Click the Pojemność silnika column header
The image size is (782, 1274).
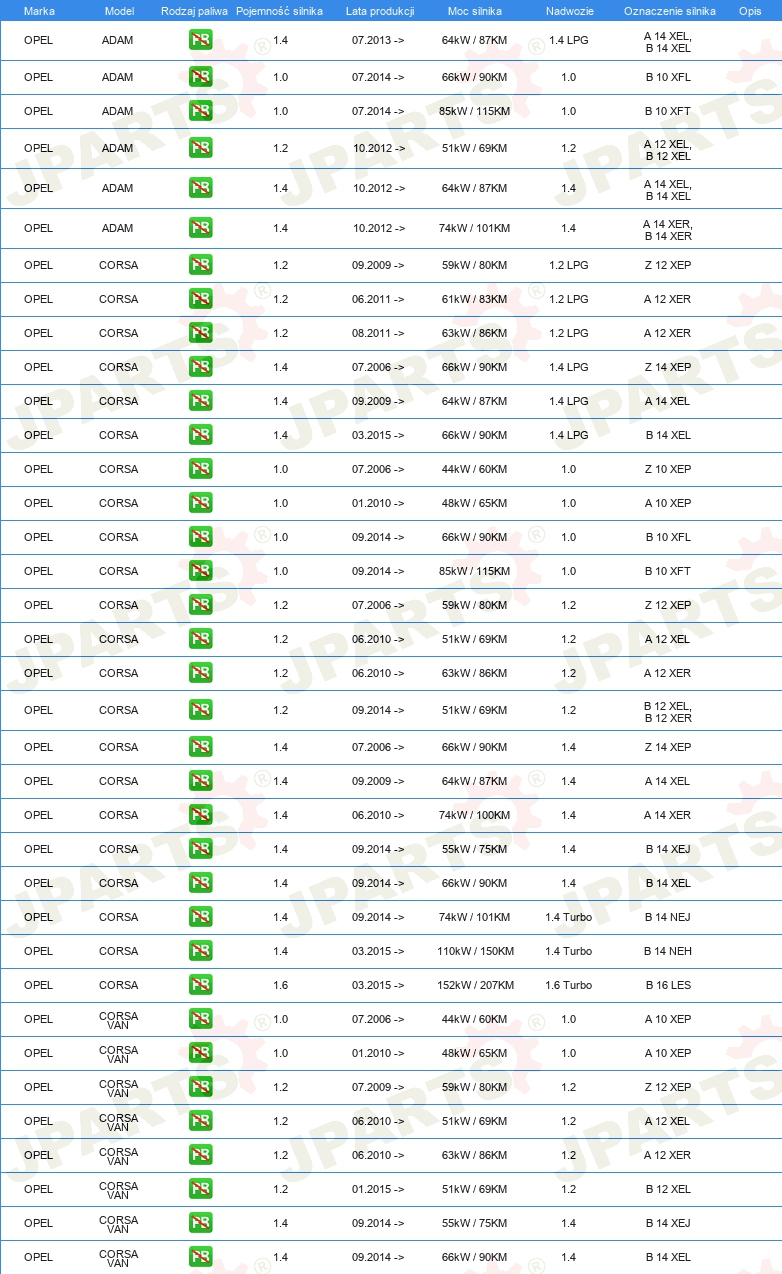[x=280, y=10]
